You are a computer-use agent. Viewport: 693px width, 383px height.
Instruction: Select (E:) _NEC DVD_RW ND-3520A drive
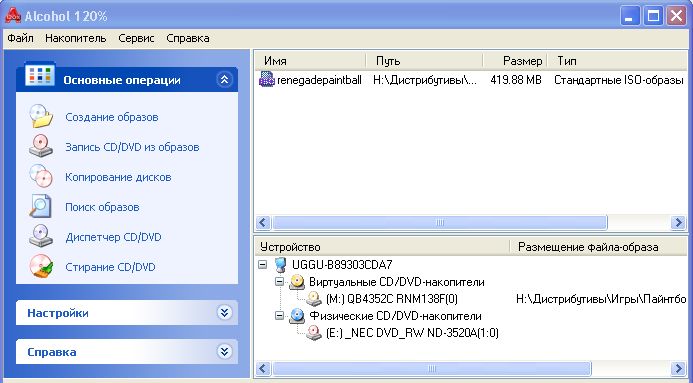412,333
